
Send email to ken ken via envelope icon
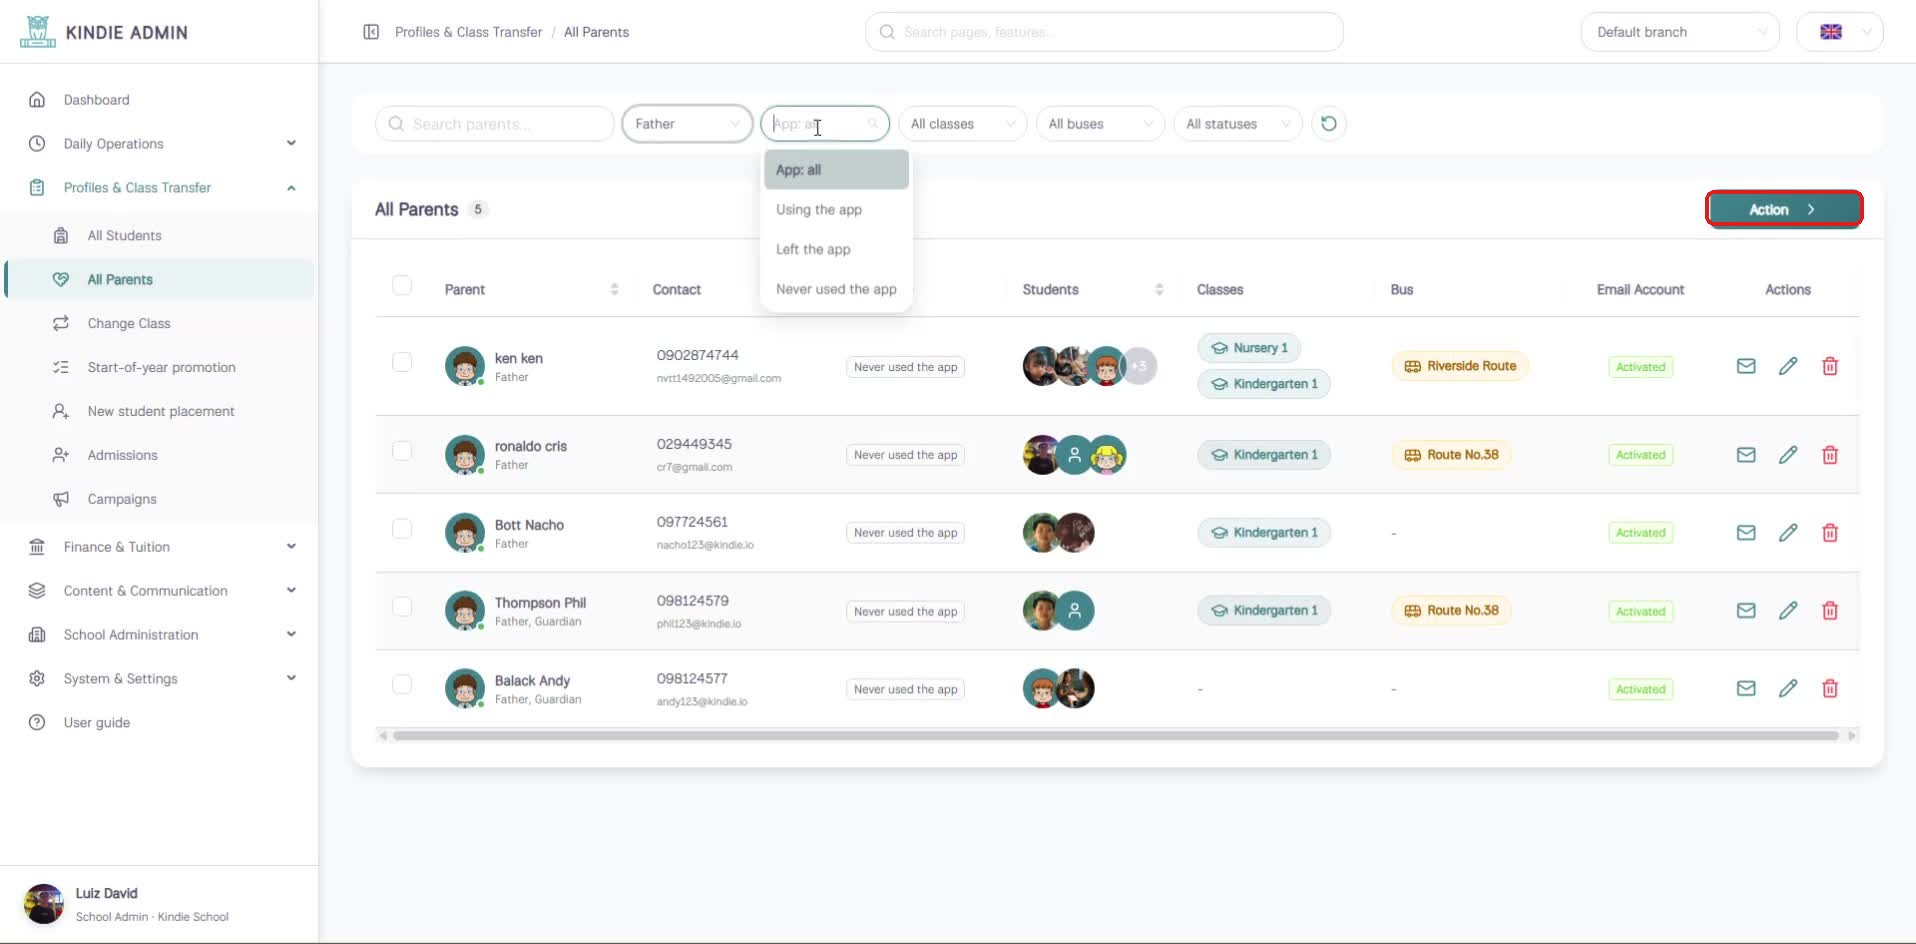(x=1746, y=366)
